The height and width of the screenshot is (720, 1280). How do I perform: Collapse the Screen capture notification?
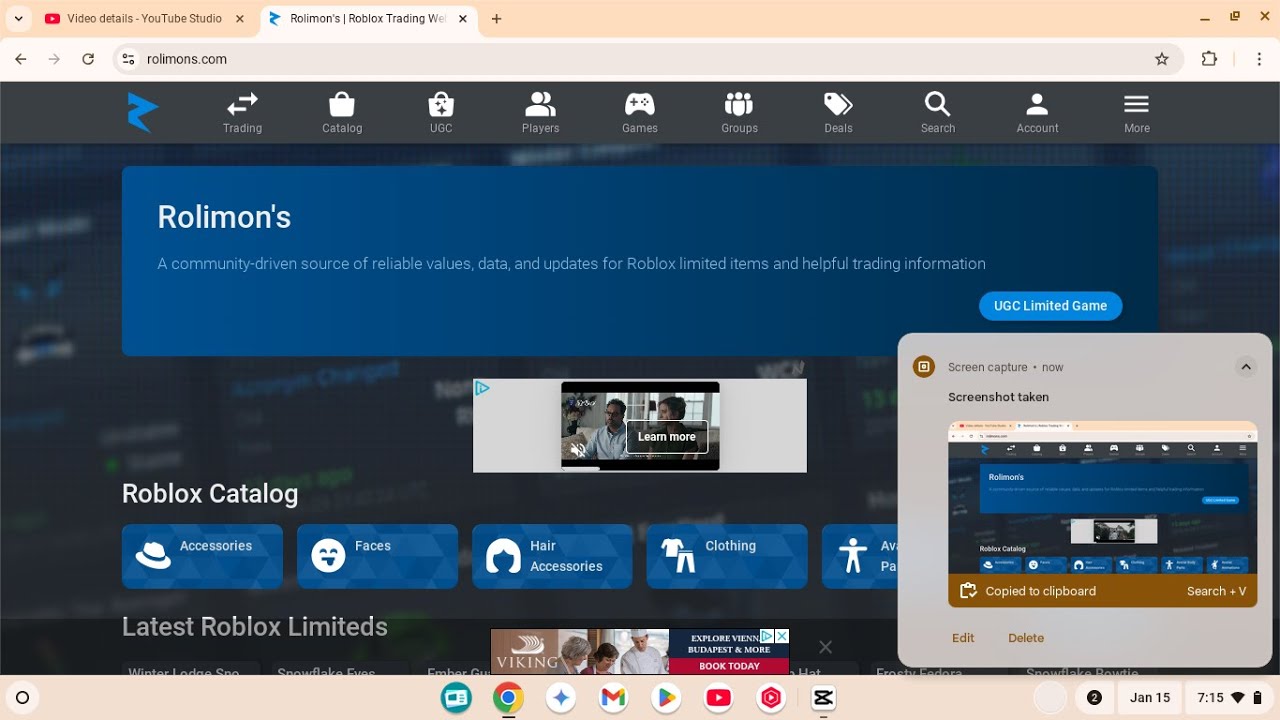pyautogui.click(x=1246, y=367)
